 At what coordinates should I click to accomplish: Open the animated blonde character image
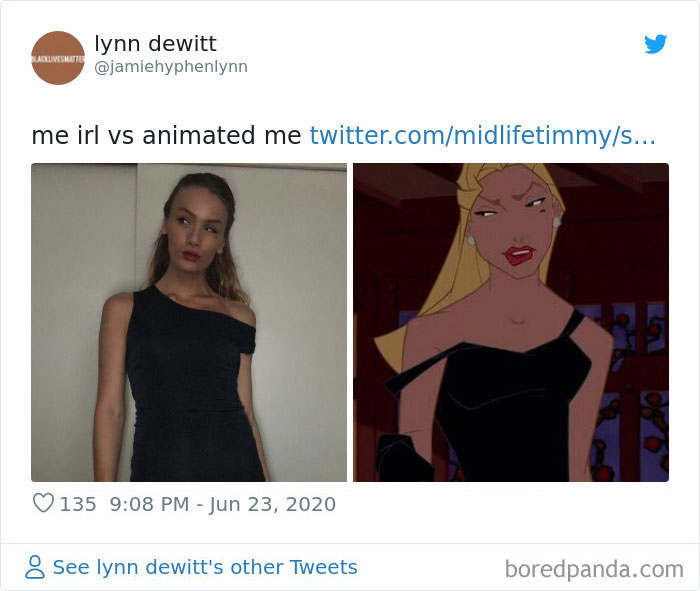511,322
